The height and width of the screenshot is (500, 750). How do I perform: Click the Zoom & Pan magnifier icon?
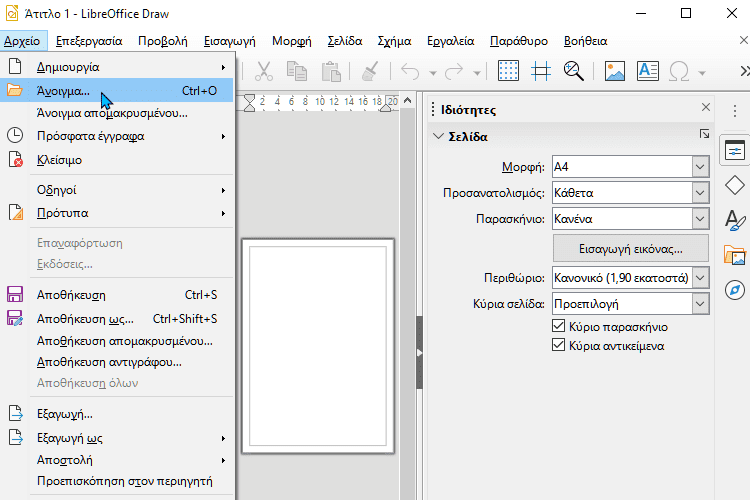click(x=574, y=72)
